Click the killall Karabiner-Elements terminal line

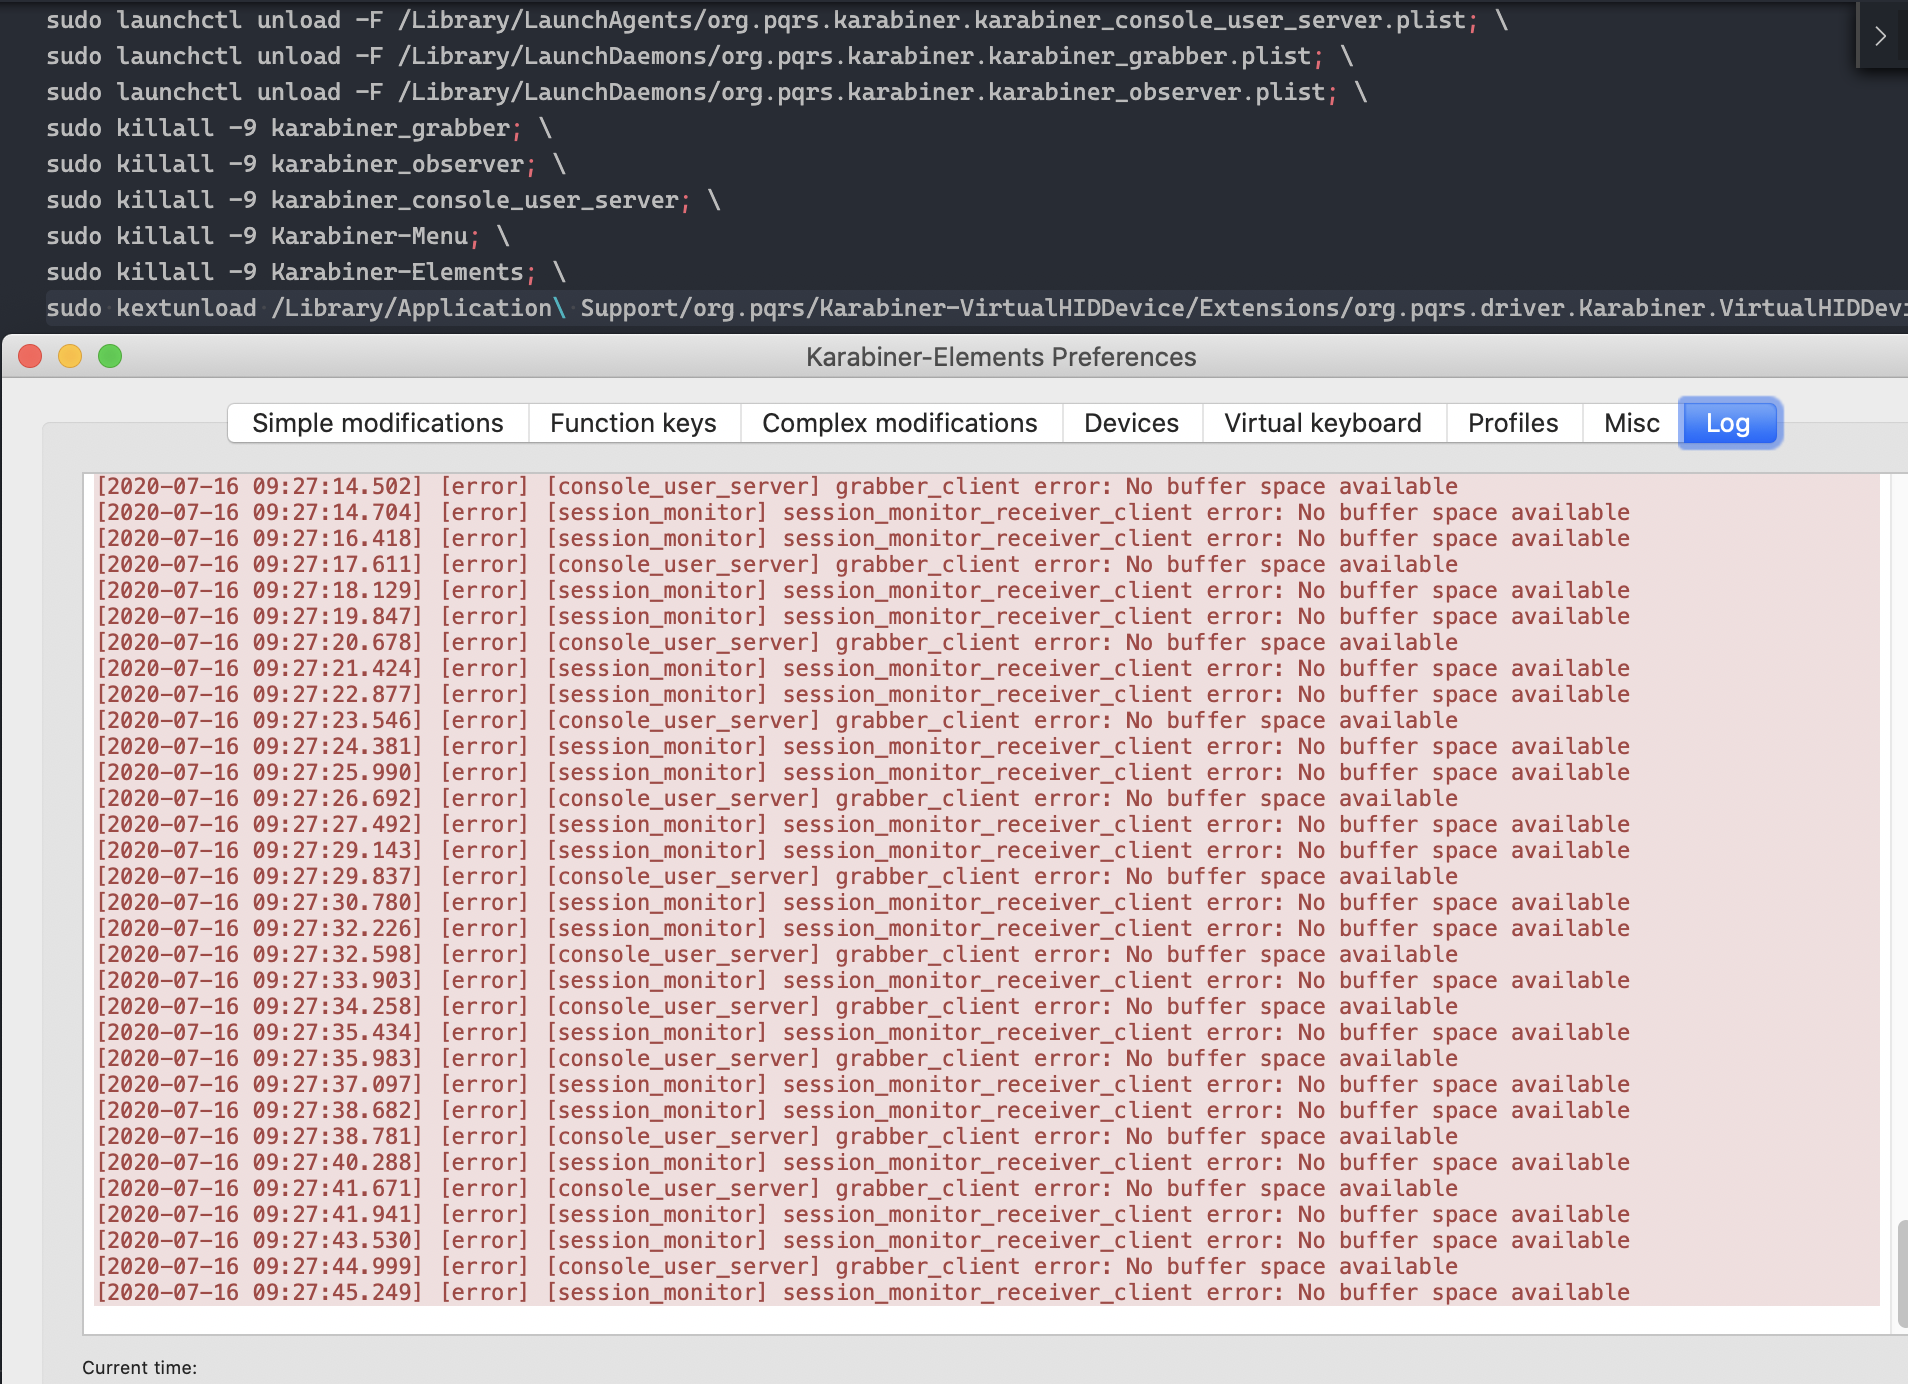click(306, 272)
